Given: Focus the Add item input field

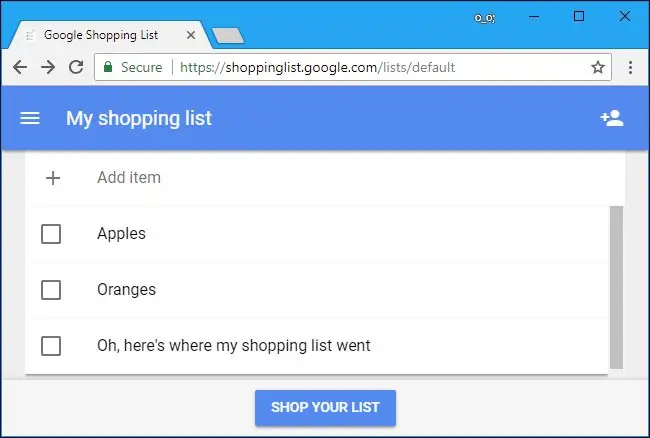Looking at the screenshot, I should [300, 178].
